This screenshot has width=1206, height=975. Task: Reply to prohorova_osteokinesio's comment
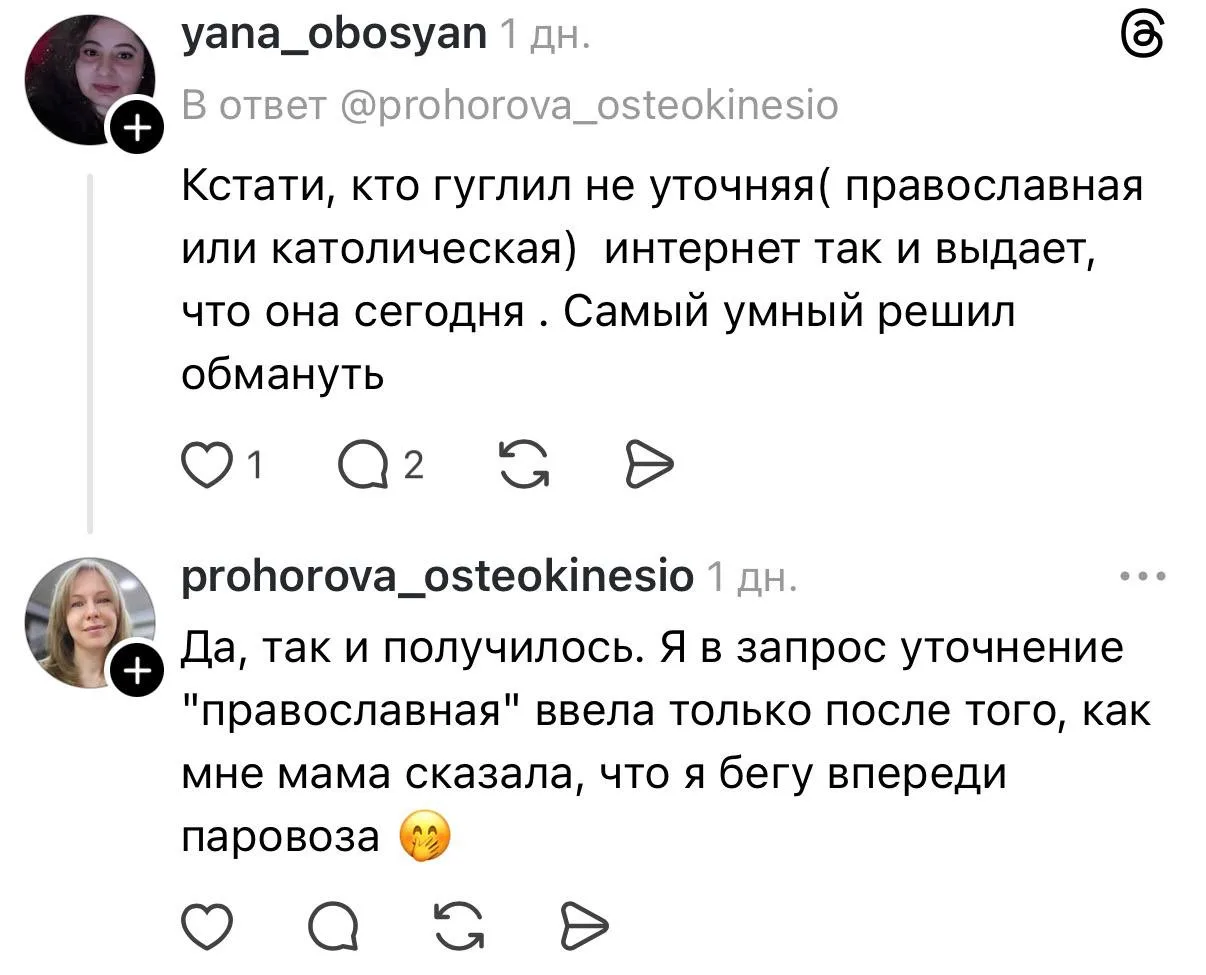(x=331, y=927)
